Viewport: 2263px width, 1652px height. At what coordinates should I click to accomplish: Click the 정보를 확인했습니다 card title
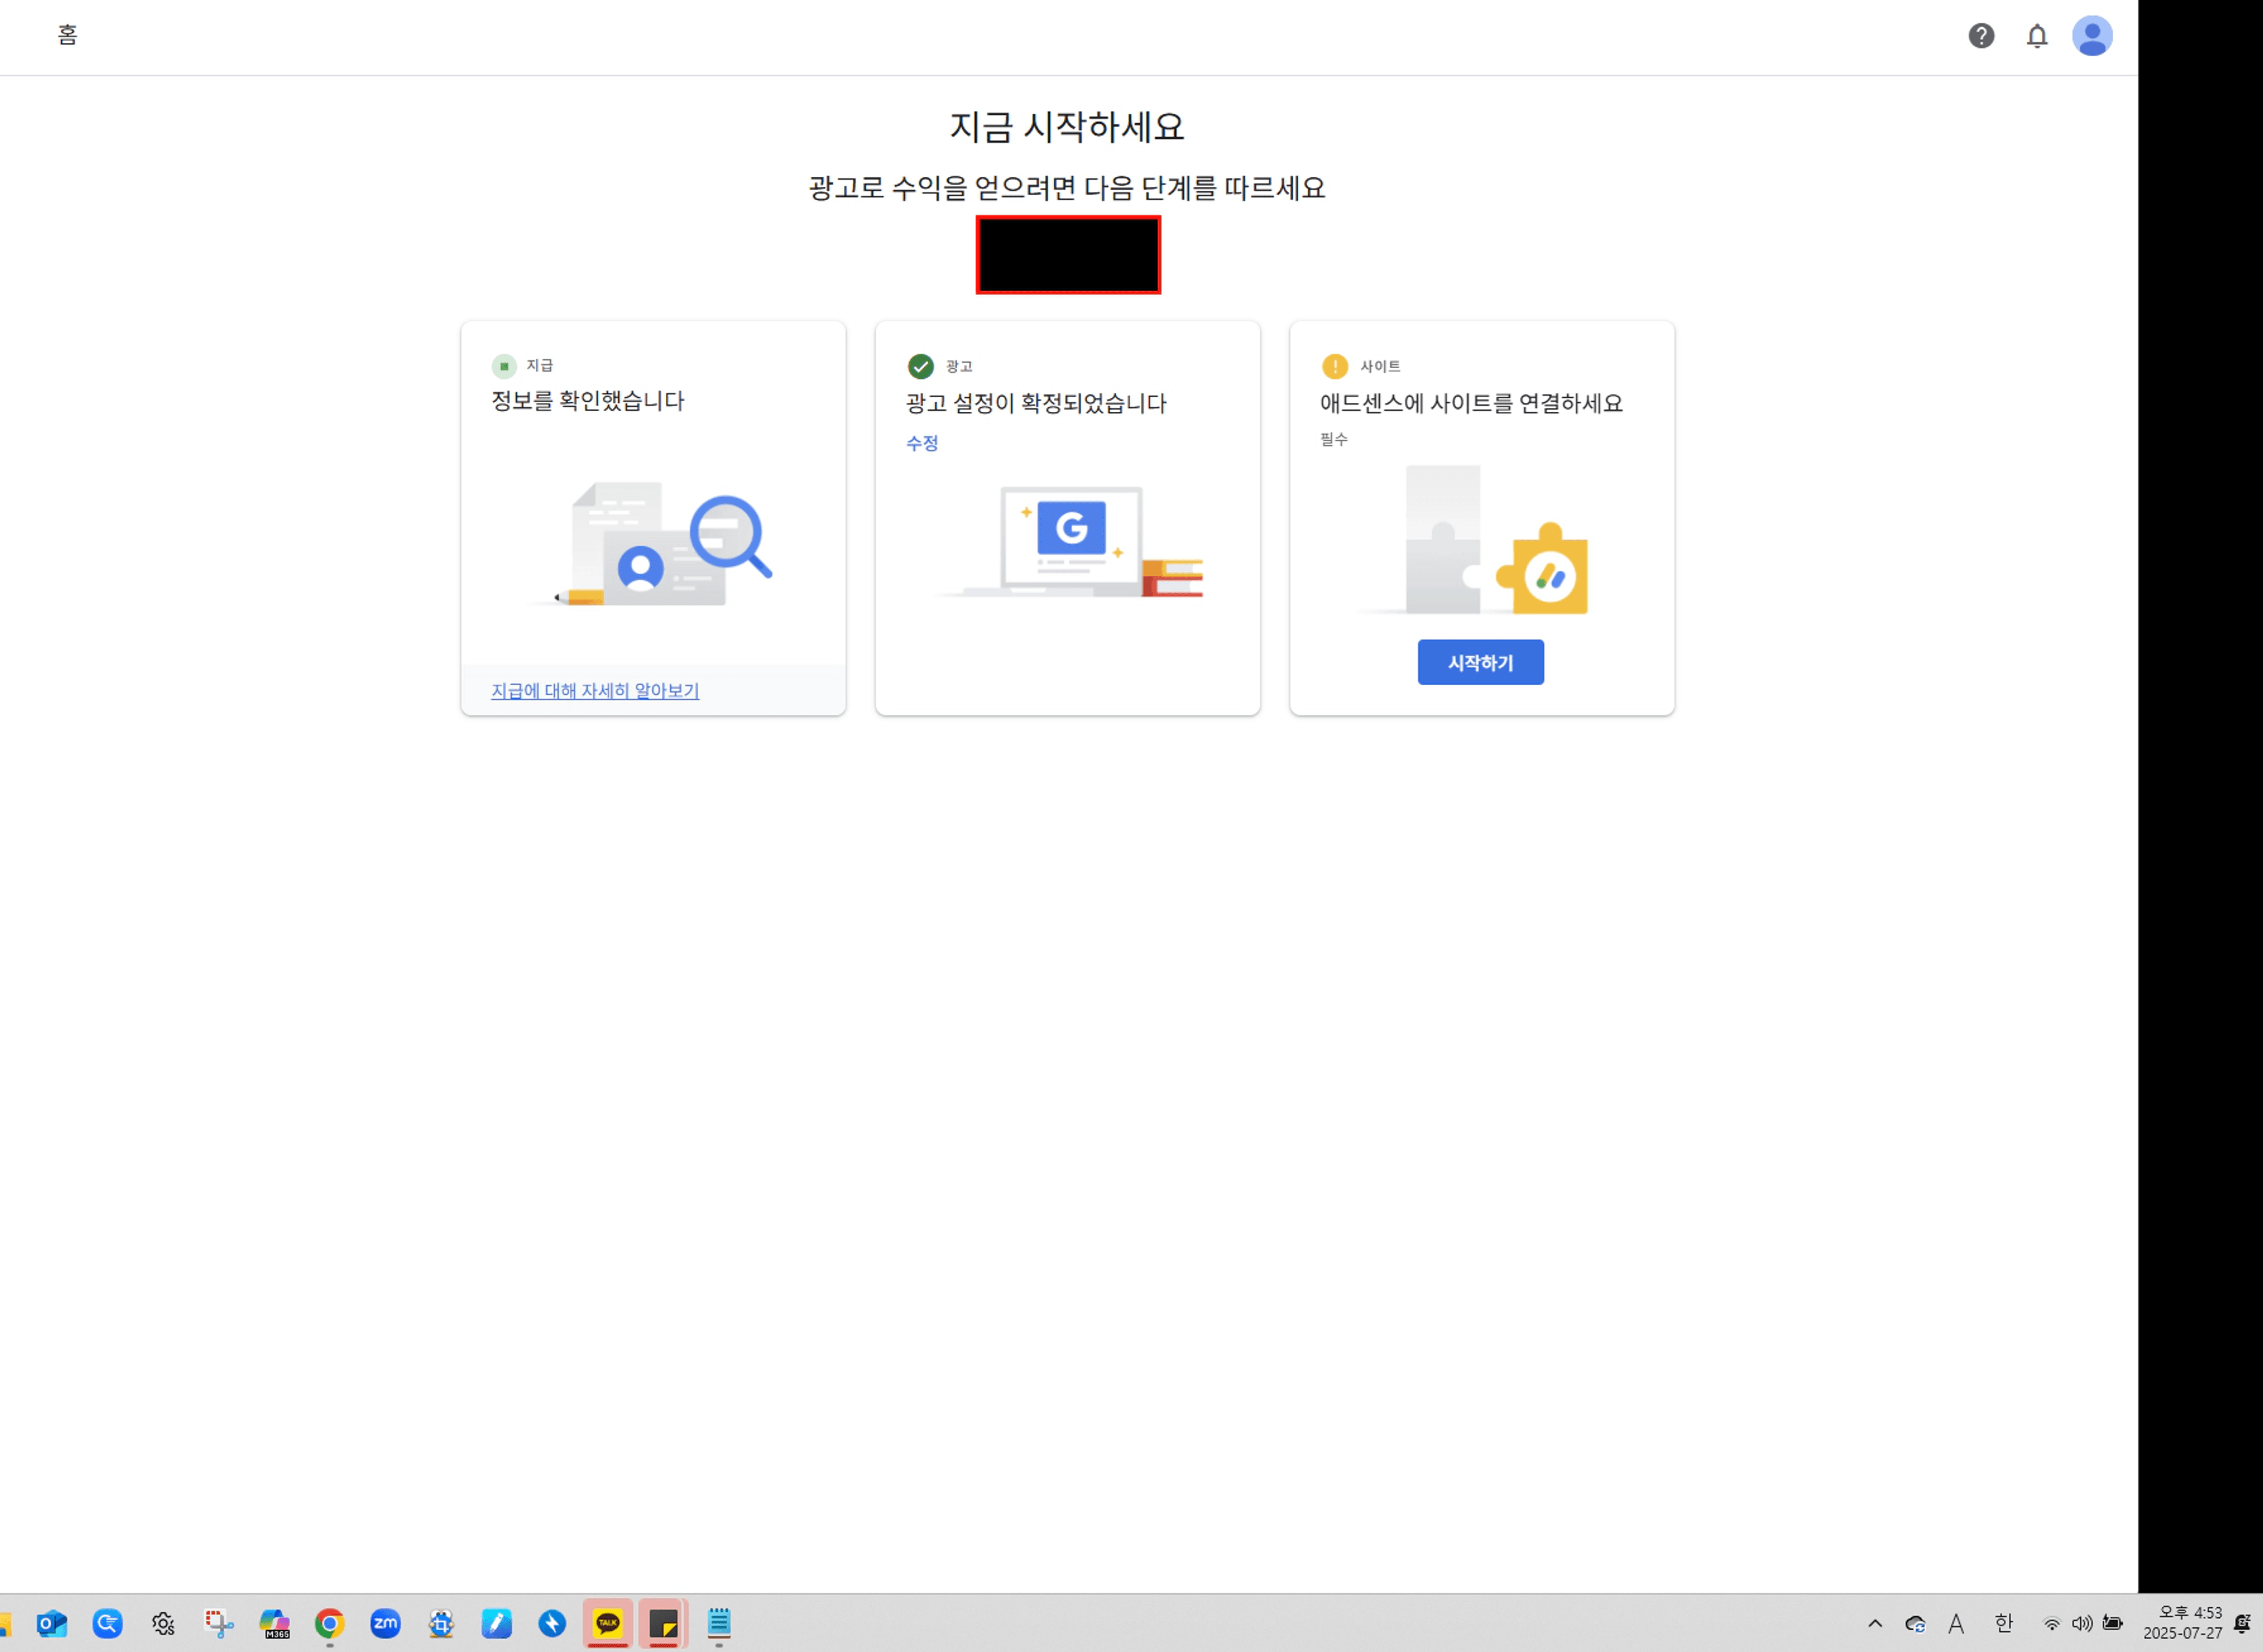coord(588,401)
